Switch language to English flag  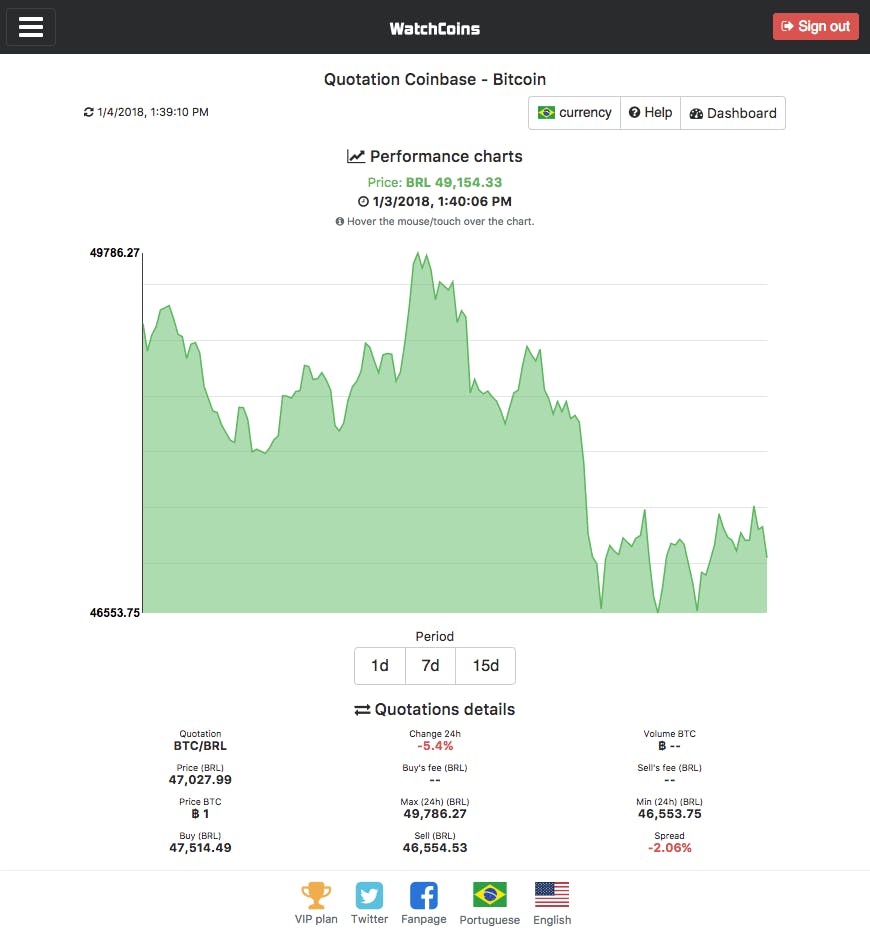pyautogui.click(x=552, y=894)
